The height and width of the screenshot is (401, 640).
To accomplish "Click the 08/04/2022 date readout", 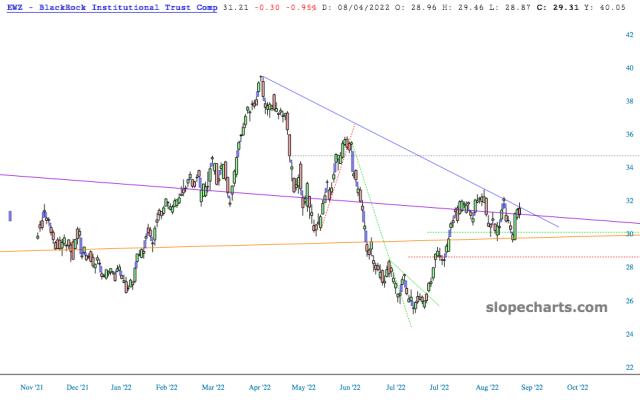I will click(x=363, y=7).
